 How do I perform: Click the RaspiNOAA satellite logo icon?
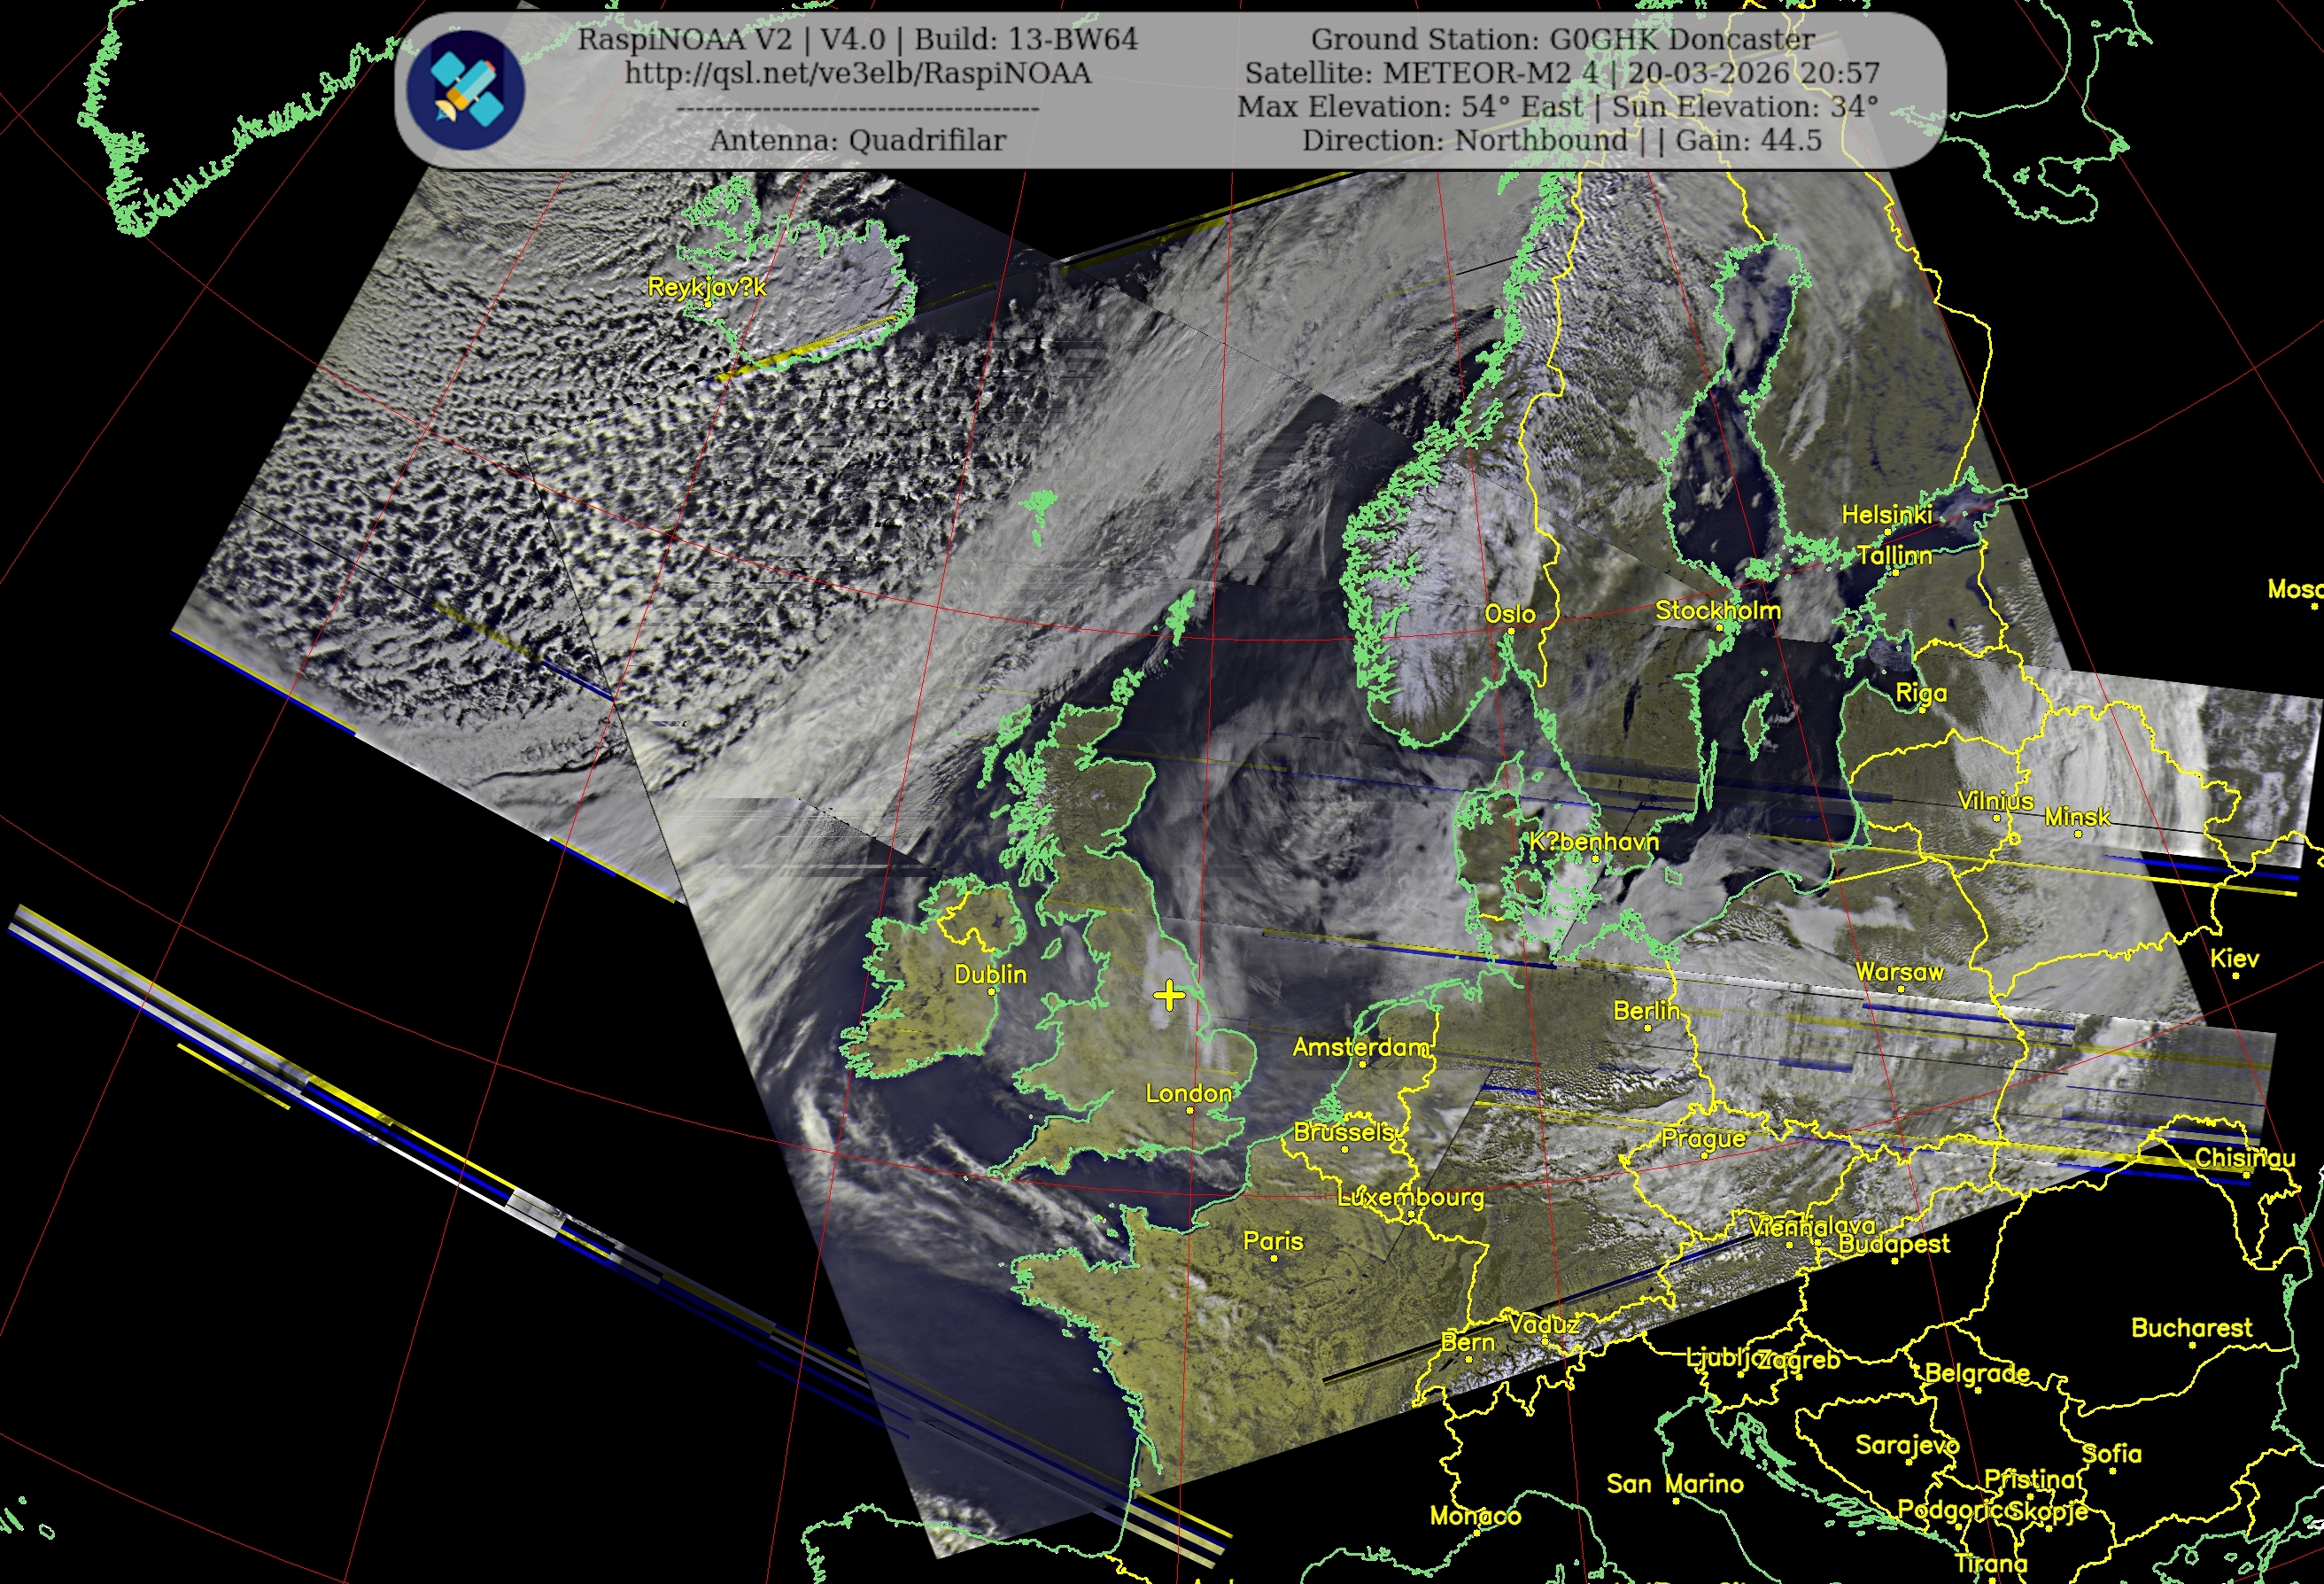coord(466,90)
